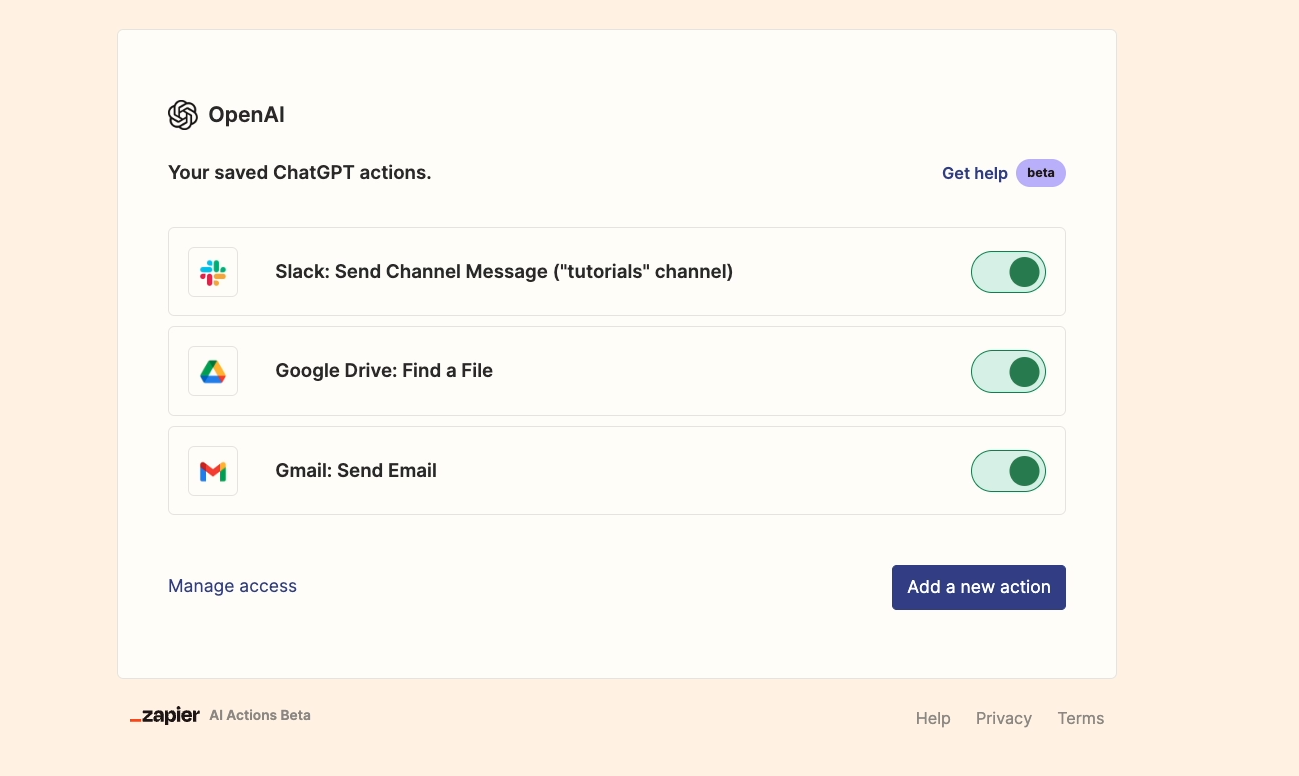The width and height of the screenshot is (1299, 776).
Task: Click the AI Actions Beta footer label
Action: click(260, 715)
